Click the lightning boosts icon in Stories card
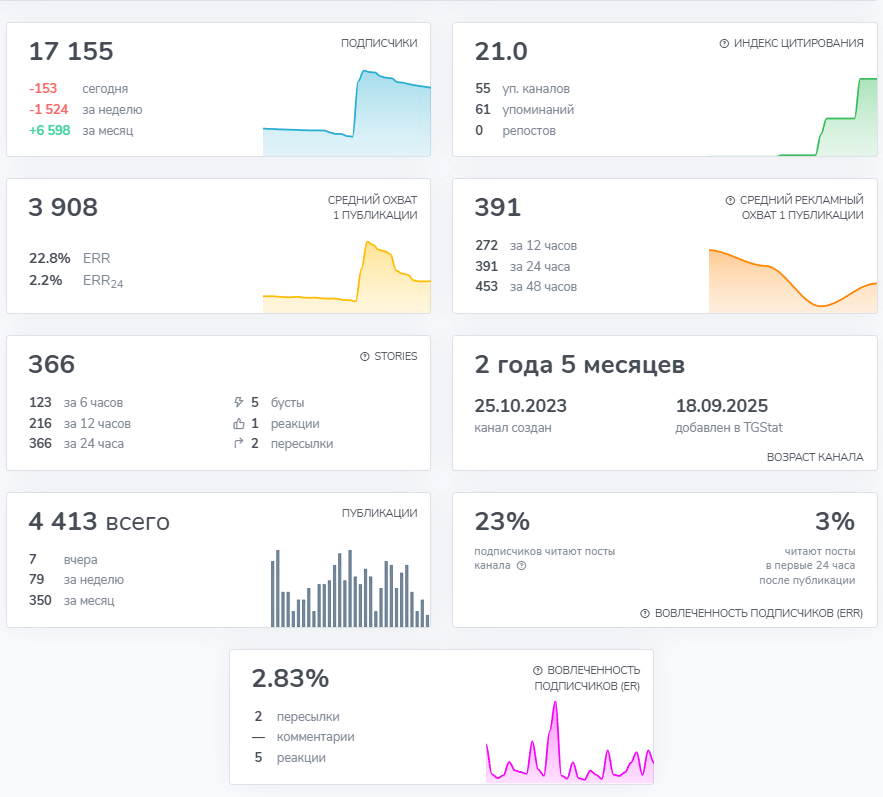This screenshot has height=797, width=883. 237,403
